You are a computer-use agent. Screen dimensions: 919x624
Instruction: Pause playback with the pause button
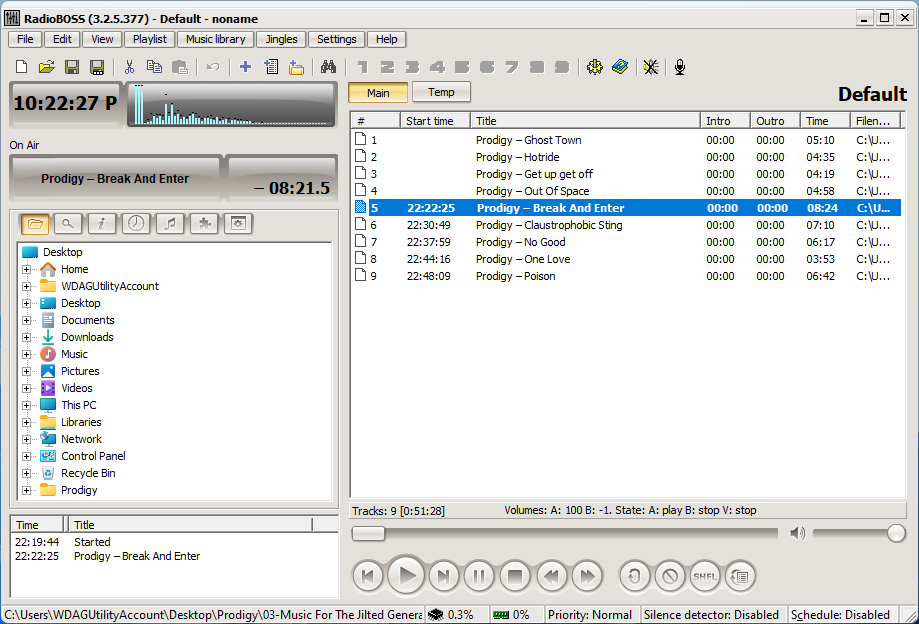tap(479, 577)
